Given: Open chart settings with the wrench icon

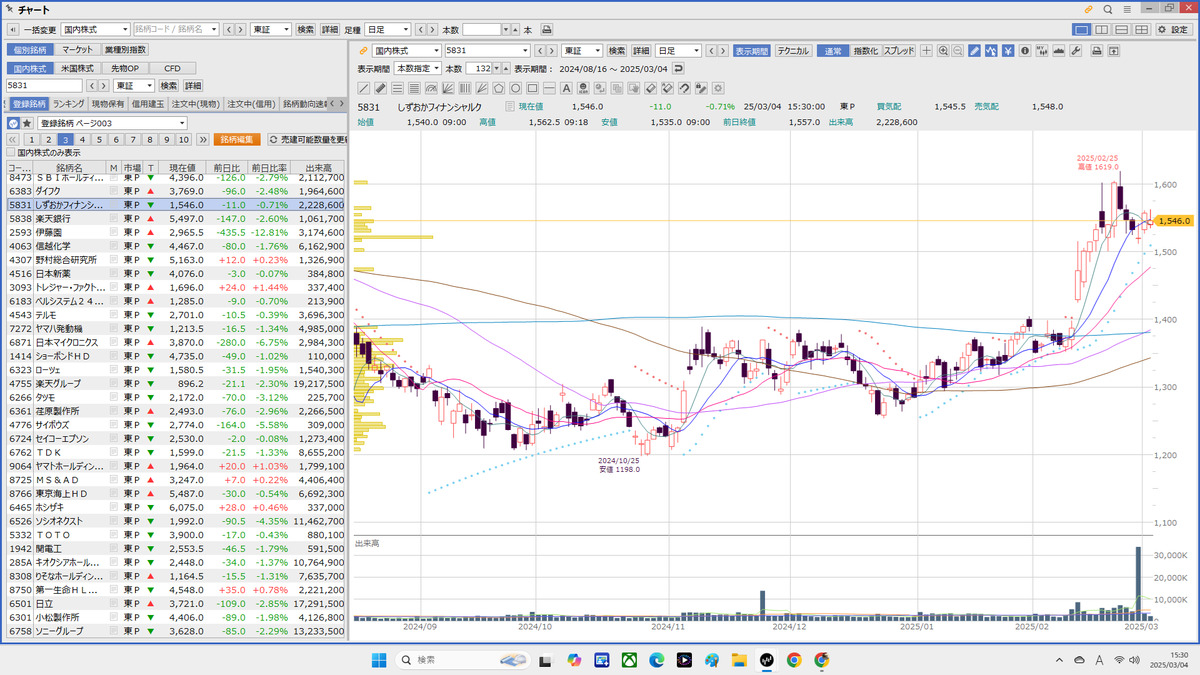Looking at the screenshot, I should 1076,50.
